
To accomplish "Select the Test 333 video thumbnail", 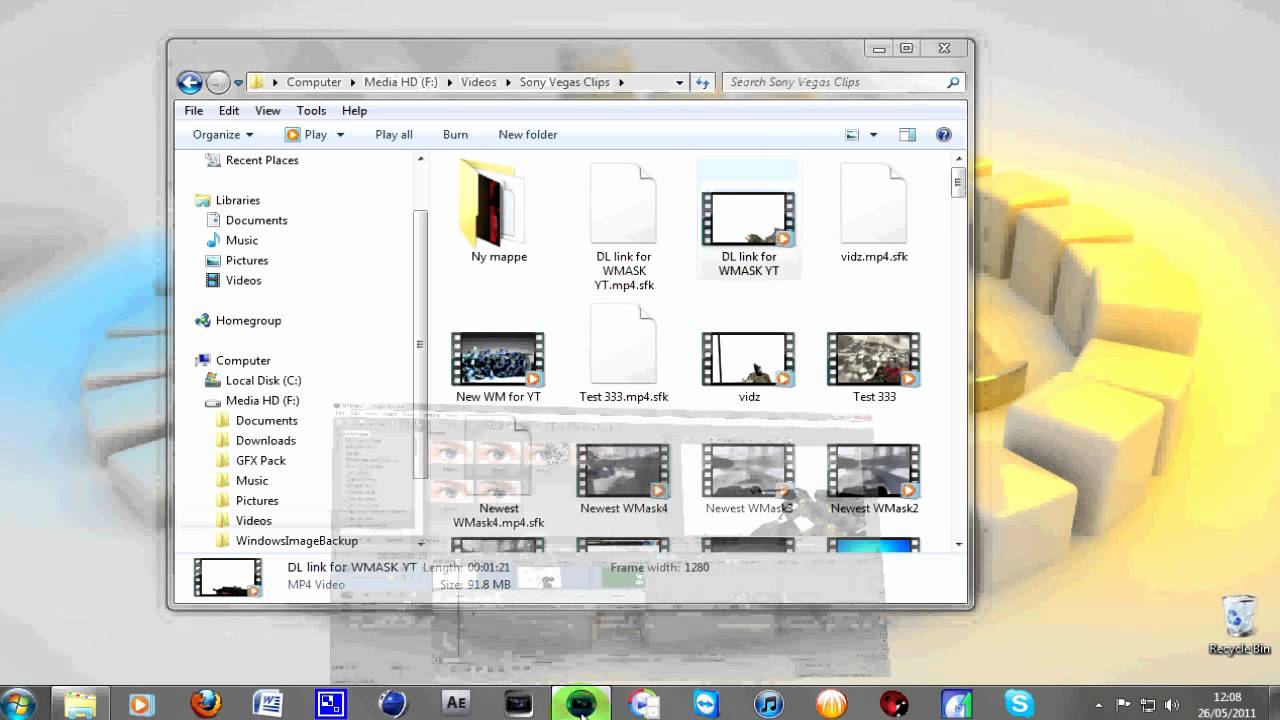I will click(x=874, y=359).
